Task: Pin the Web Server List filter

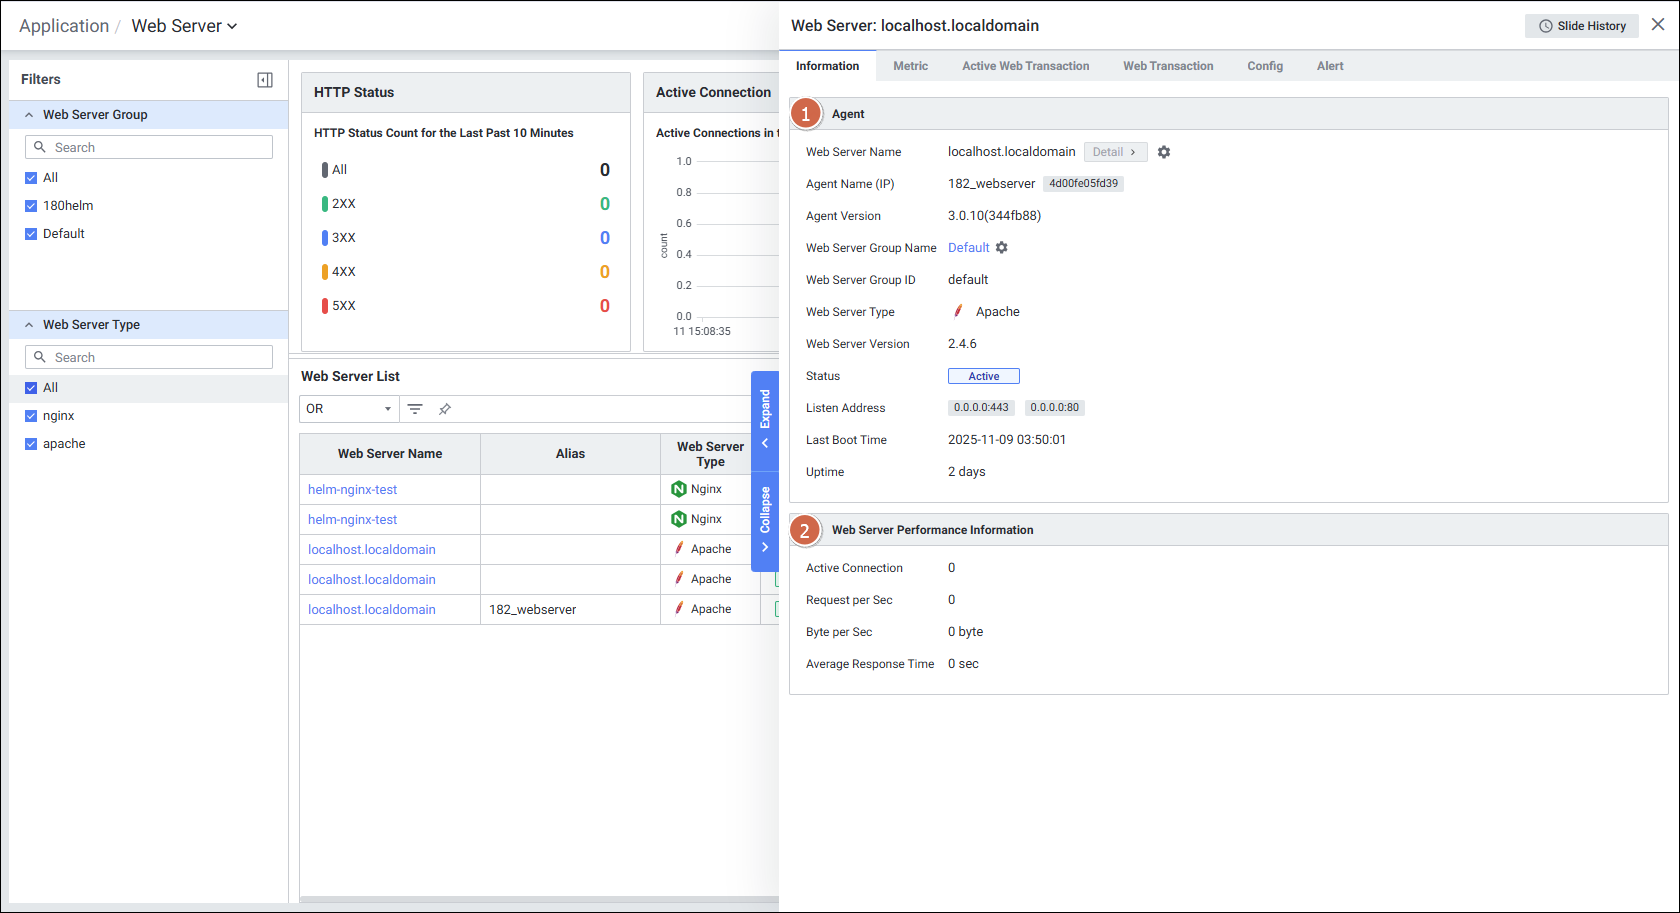Action: (x=445, y=409)
